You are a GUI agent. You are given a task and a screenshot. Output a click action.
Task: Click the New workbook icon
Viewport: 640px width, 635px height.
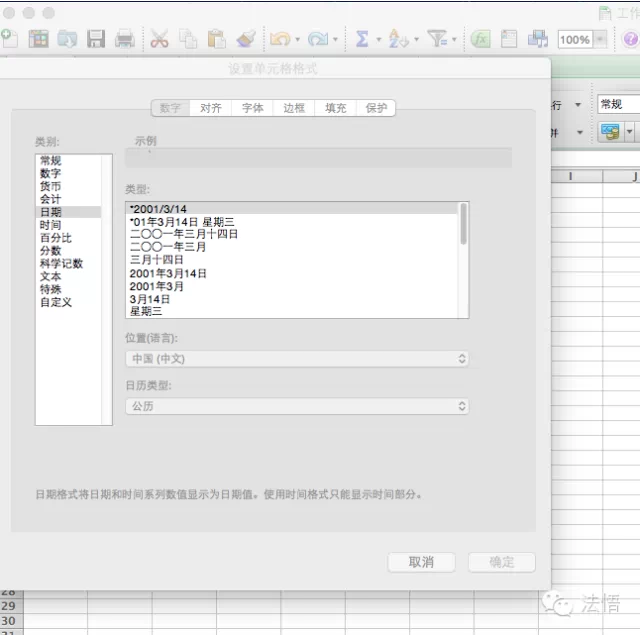coord(9,39)
